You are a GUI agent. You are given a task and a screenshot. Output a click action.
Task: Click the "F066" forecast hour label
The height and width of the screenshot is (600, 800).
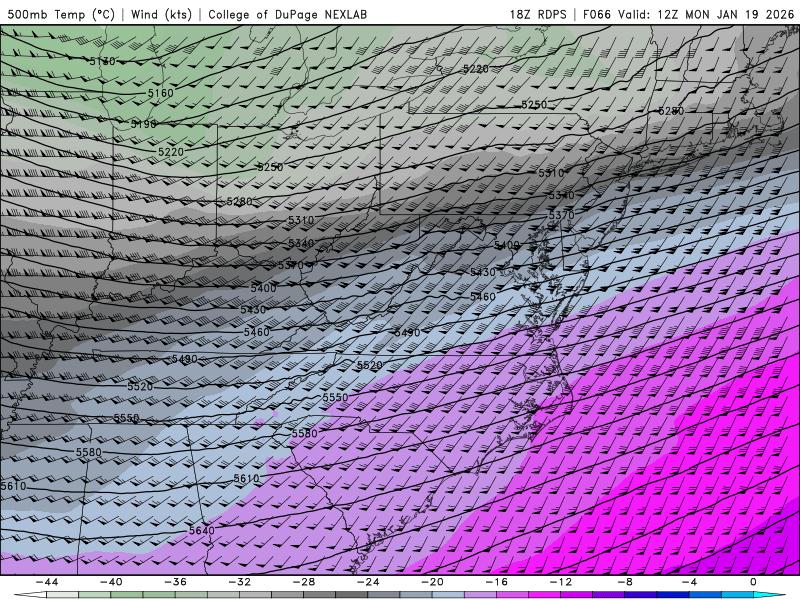pos(596,14)
